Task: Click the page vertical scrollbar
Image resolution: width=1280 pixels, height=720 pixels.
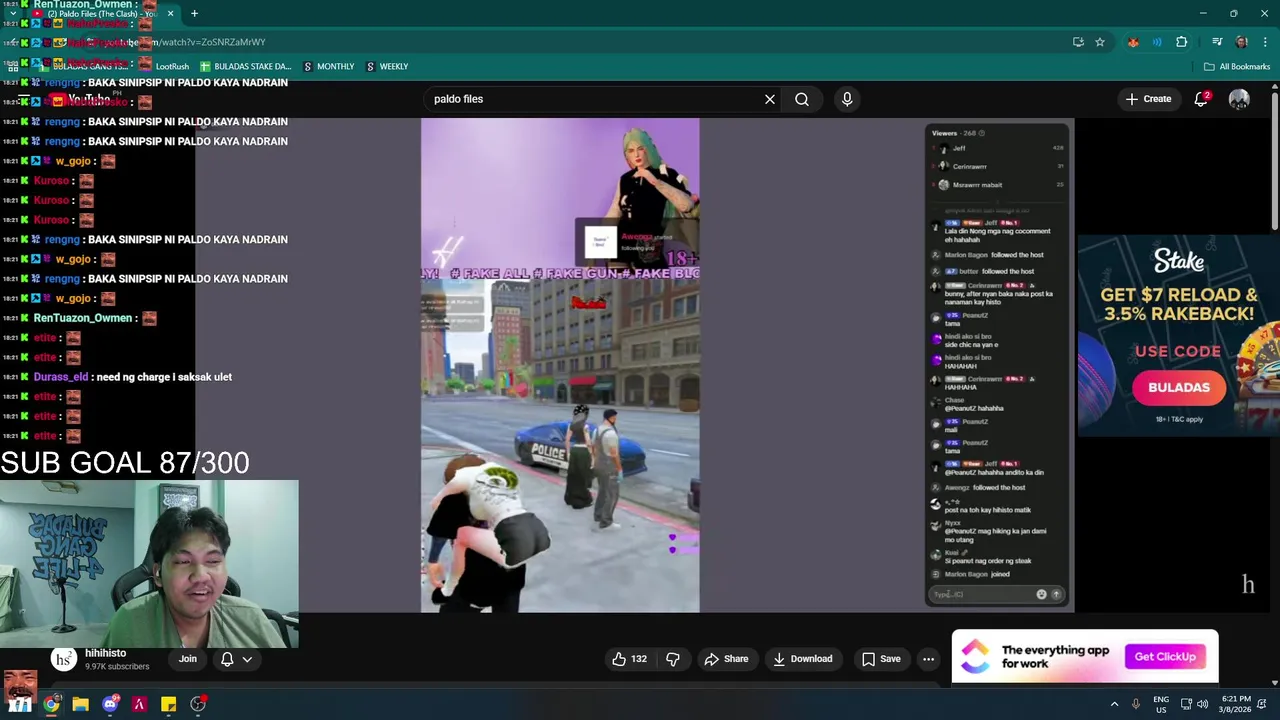Action: [1274, 160]
